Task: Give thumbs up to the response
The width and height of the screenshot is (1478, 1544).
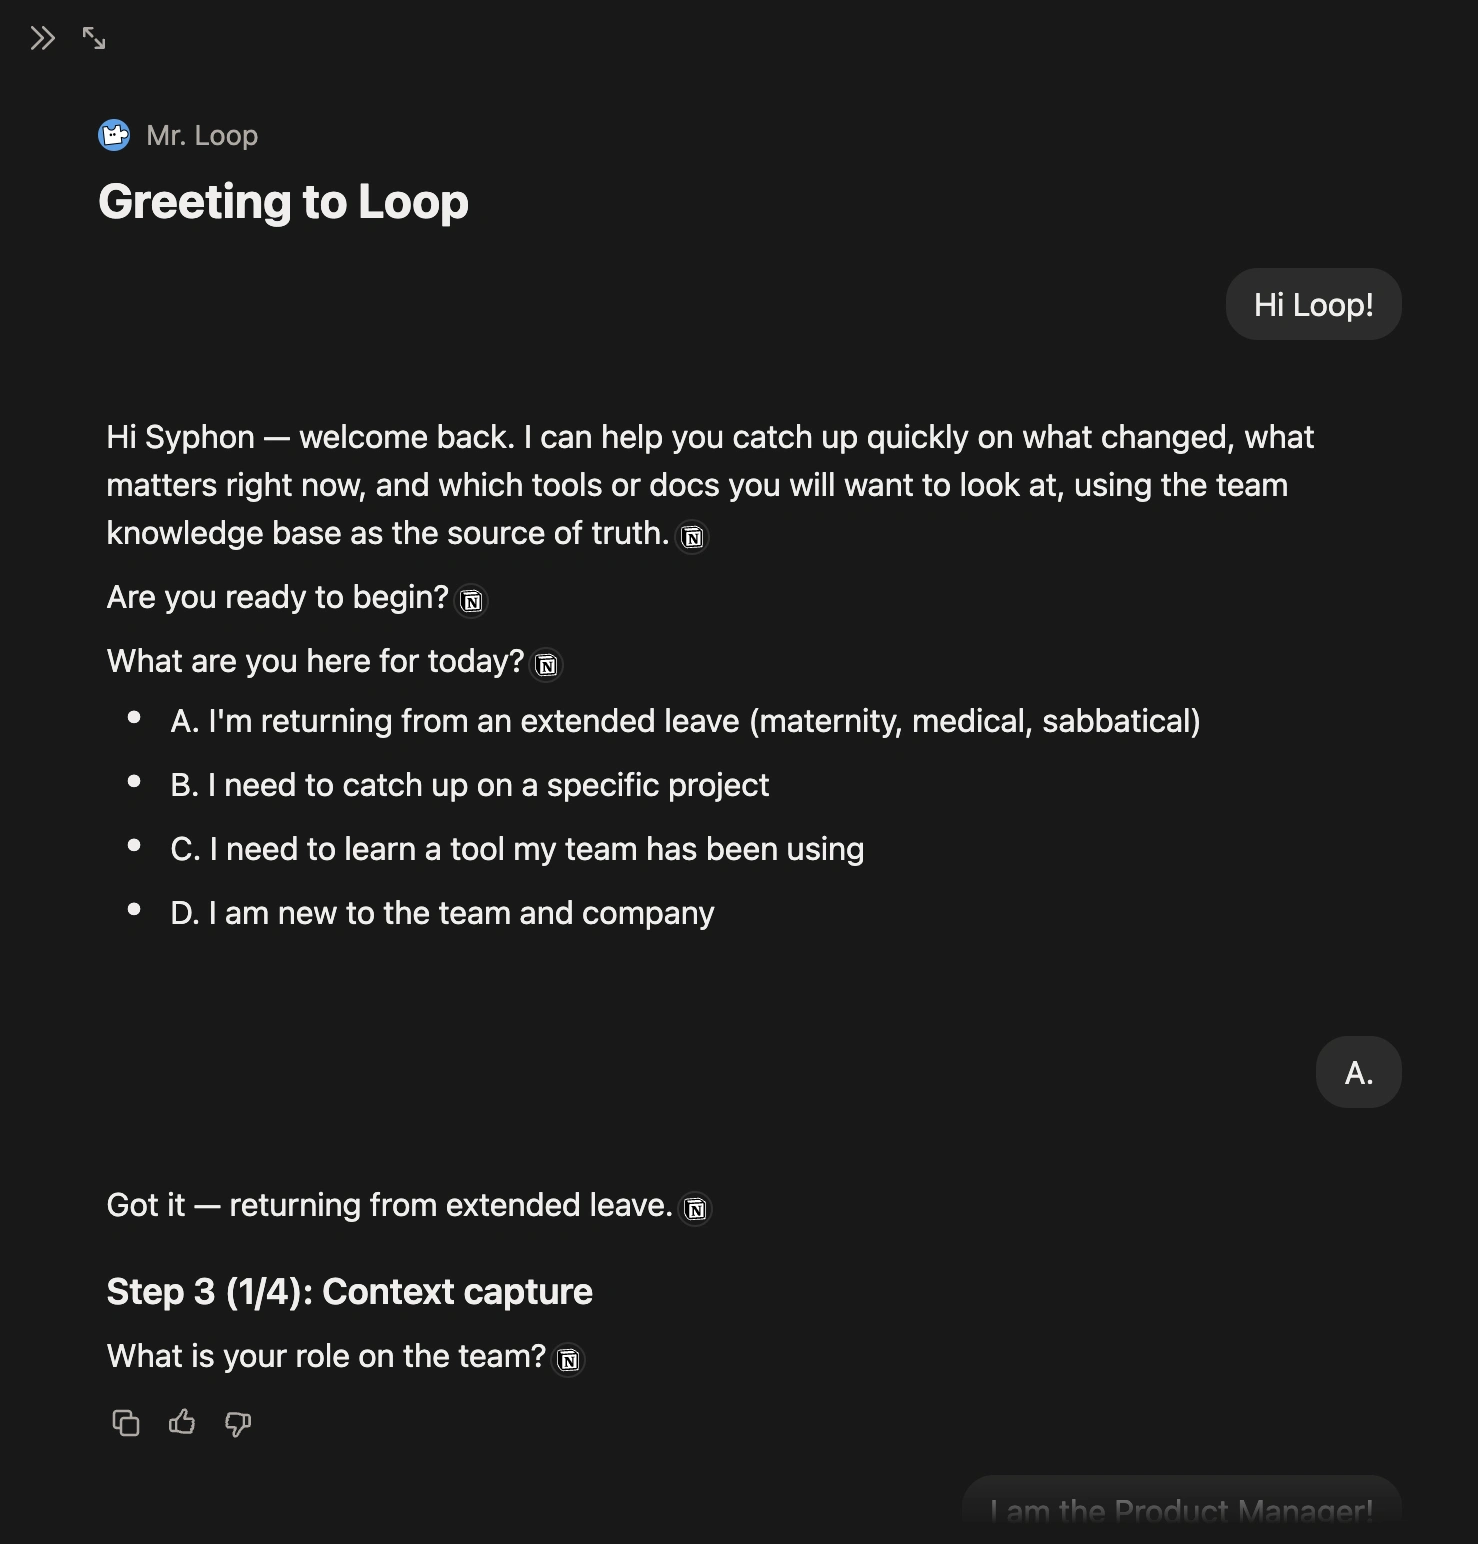Action: click(x=182, y=1423)
